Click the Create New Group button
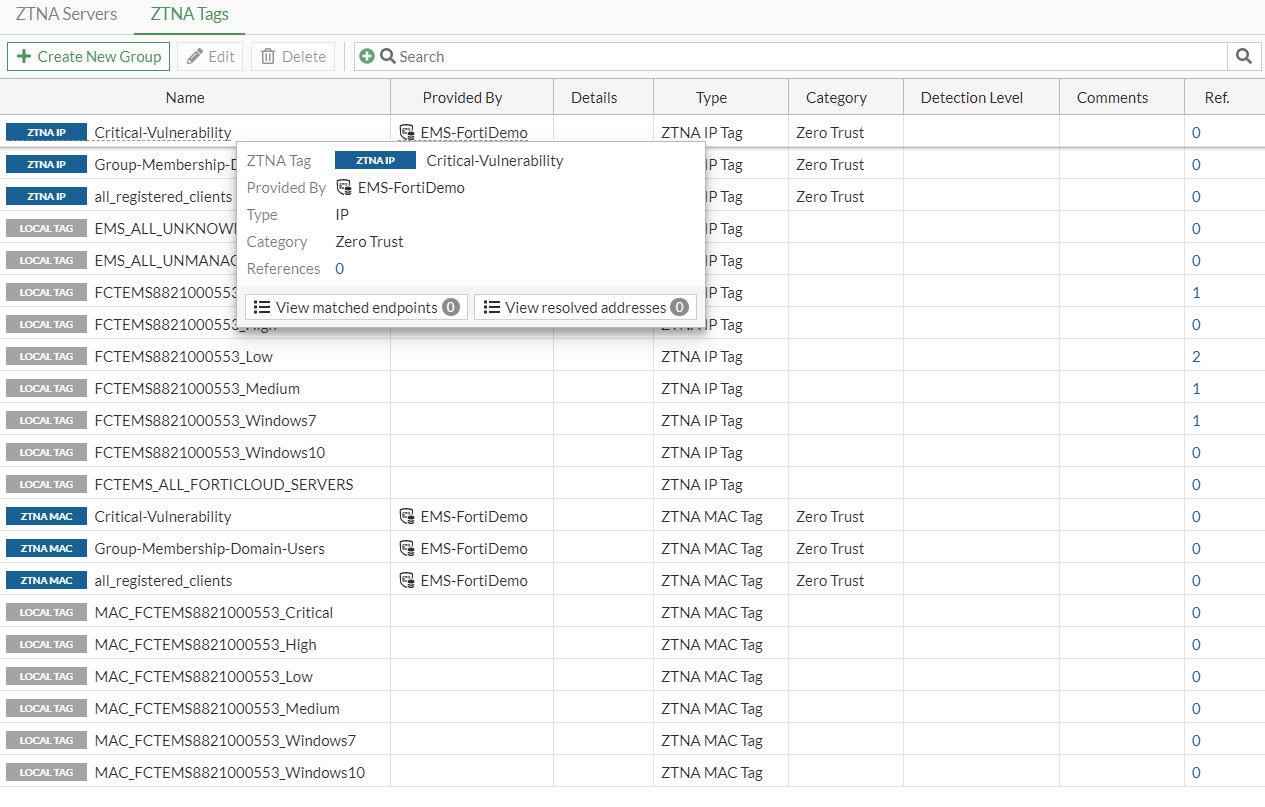The width and height of the screenshot is (1265, 807). point(89,57)
